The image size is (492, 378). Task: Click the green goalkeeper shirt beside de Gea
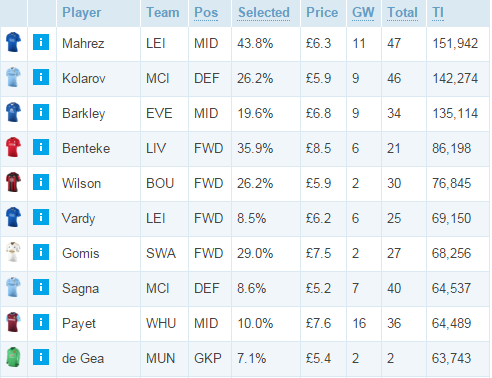tap(13, 357)
